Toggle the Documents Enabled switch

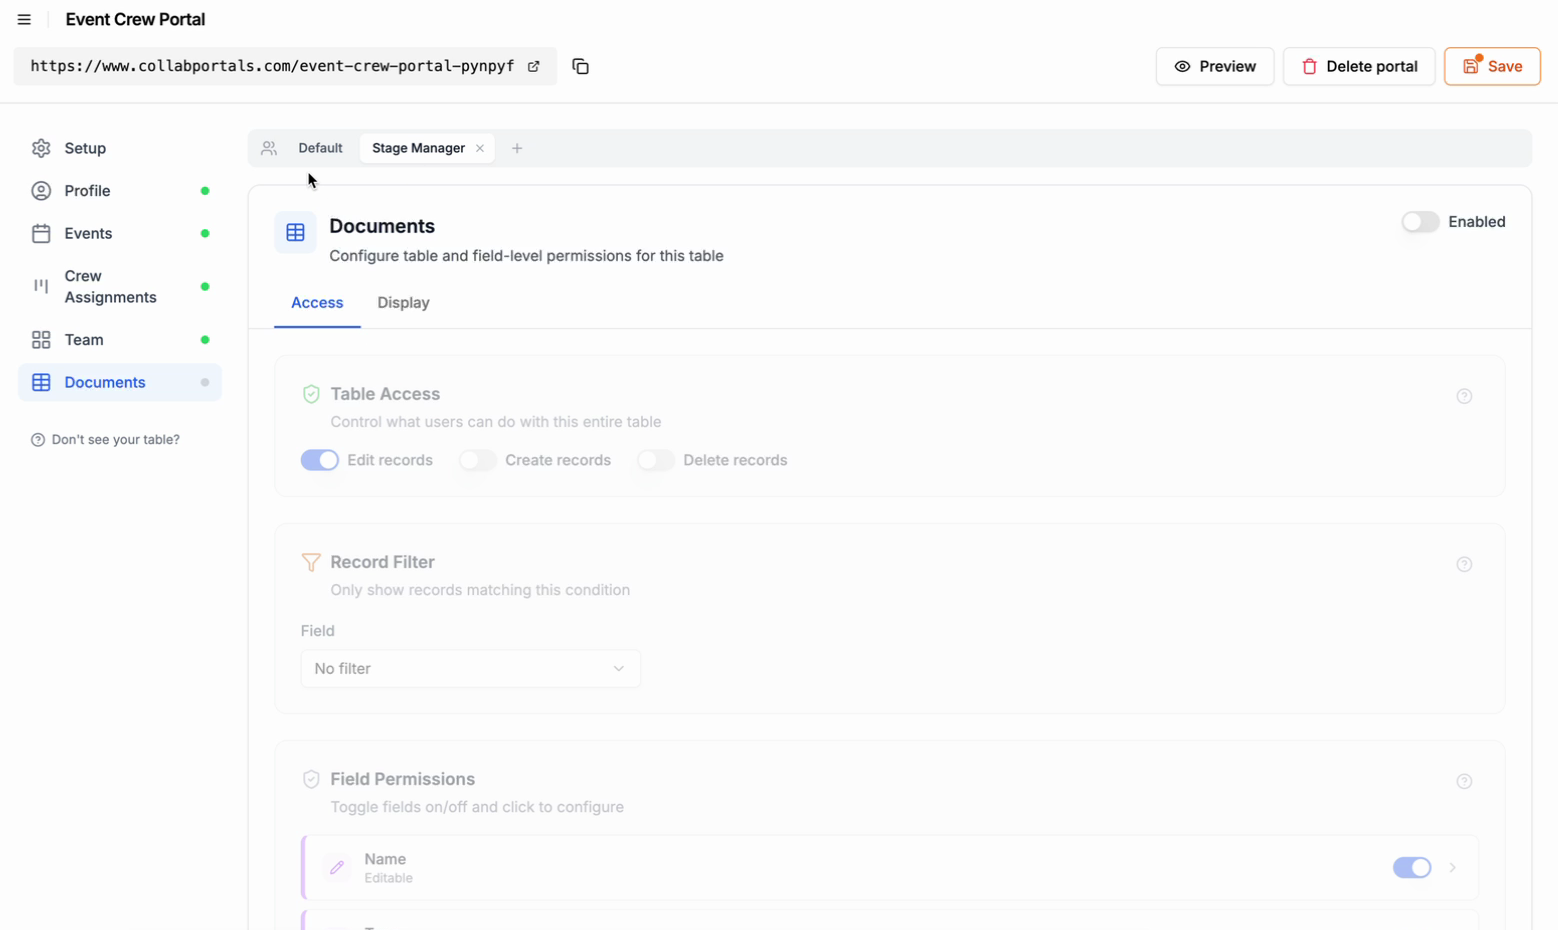point(1420,222)
